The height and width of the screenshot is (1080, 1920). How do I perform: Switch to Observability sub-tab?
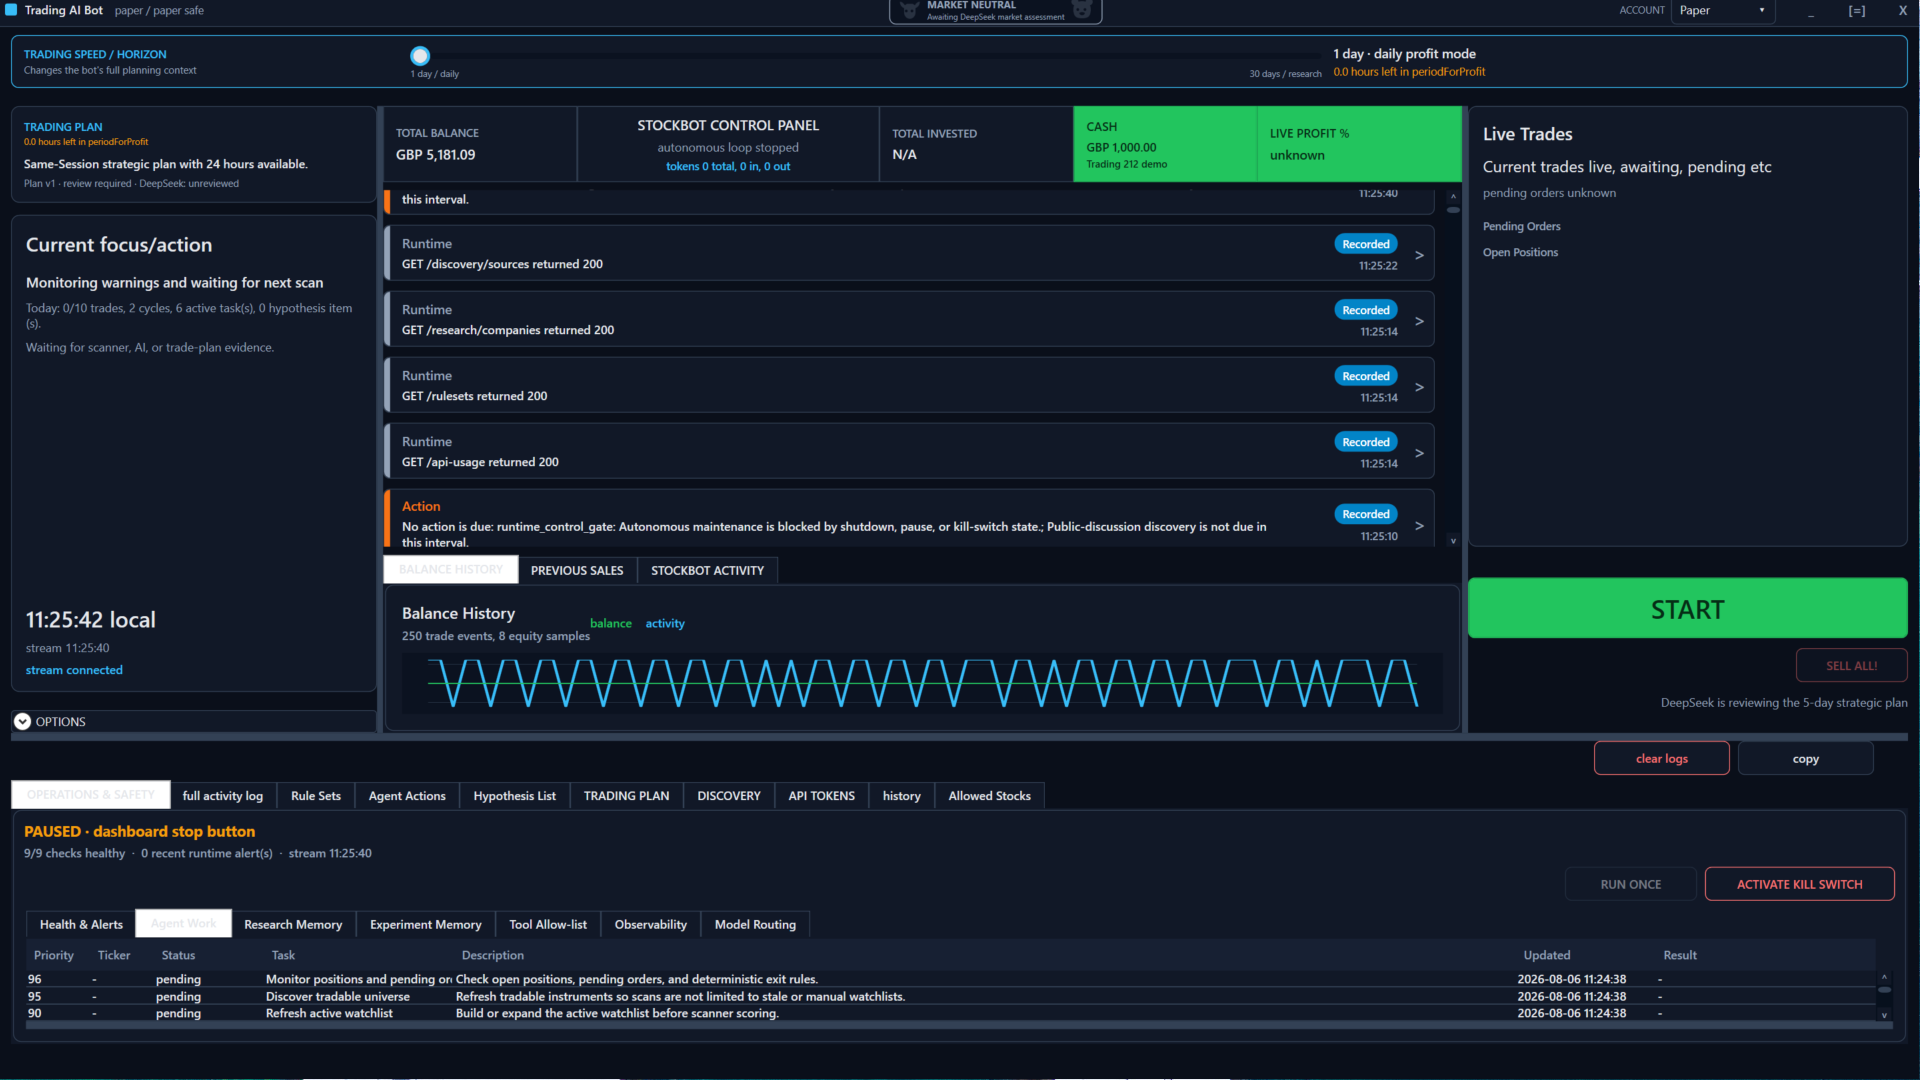pyautogui.click(x=651, y=924)
